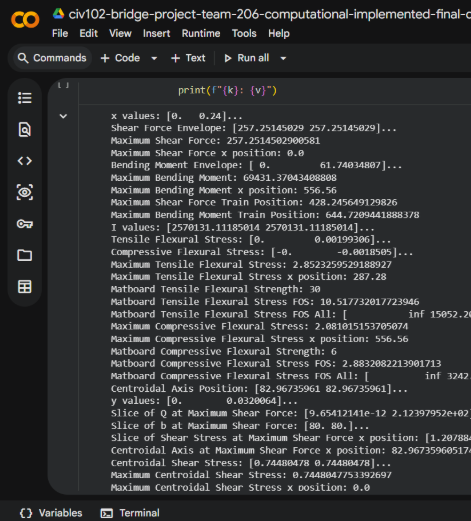
Task: Click the Google Colab logo
Action: [x=25, y=20]
